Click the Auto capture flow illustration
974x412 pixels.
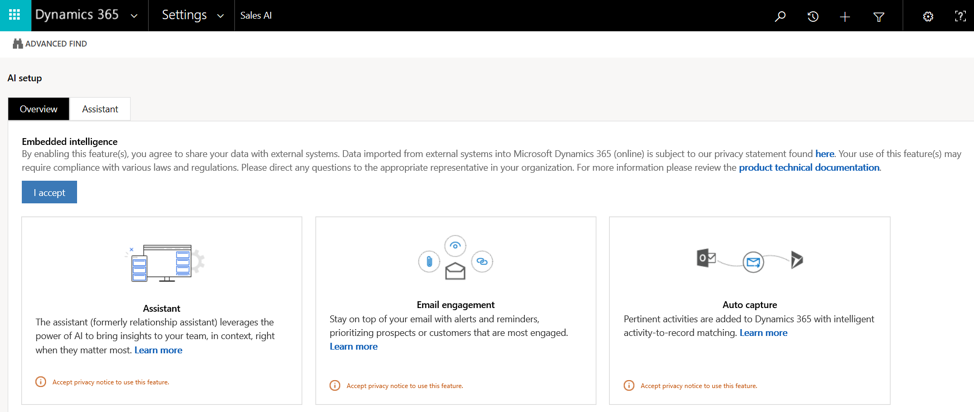(750, 260)
